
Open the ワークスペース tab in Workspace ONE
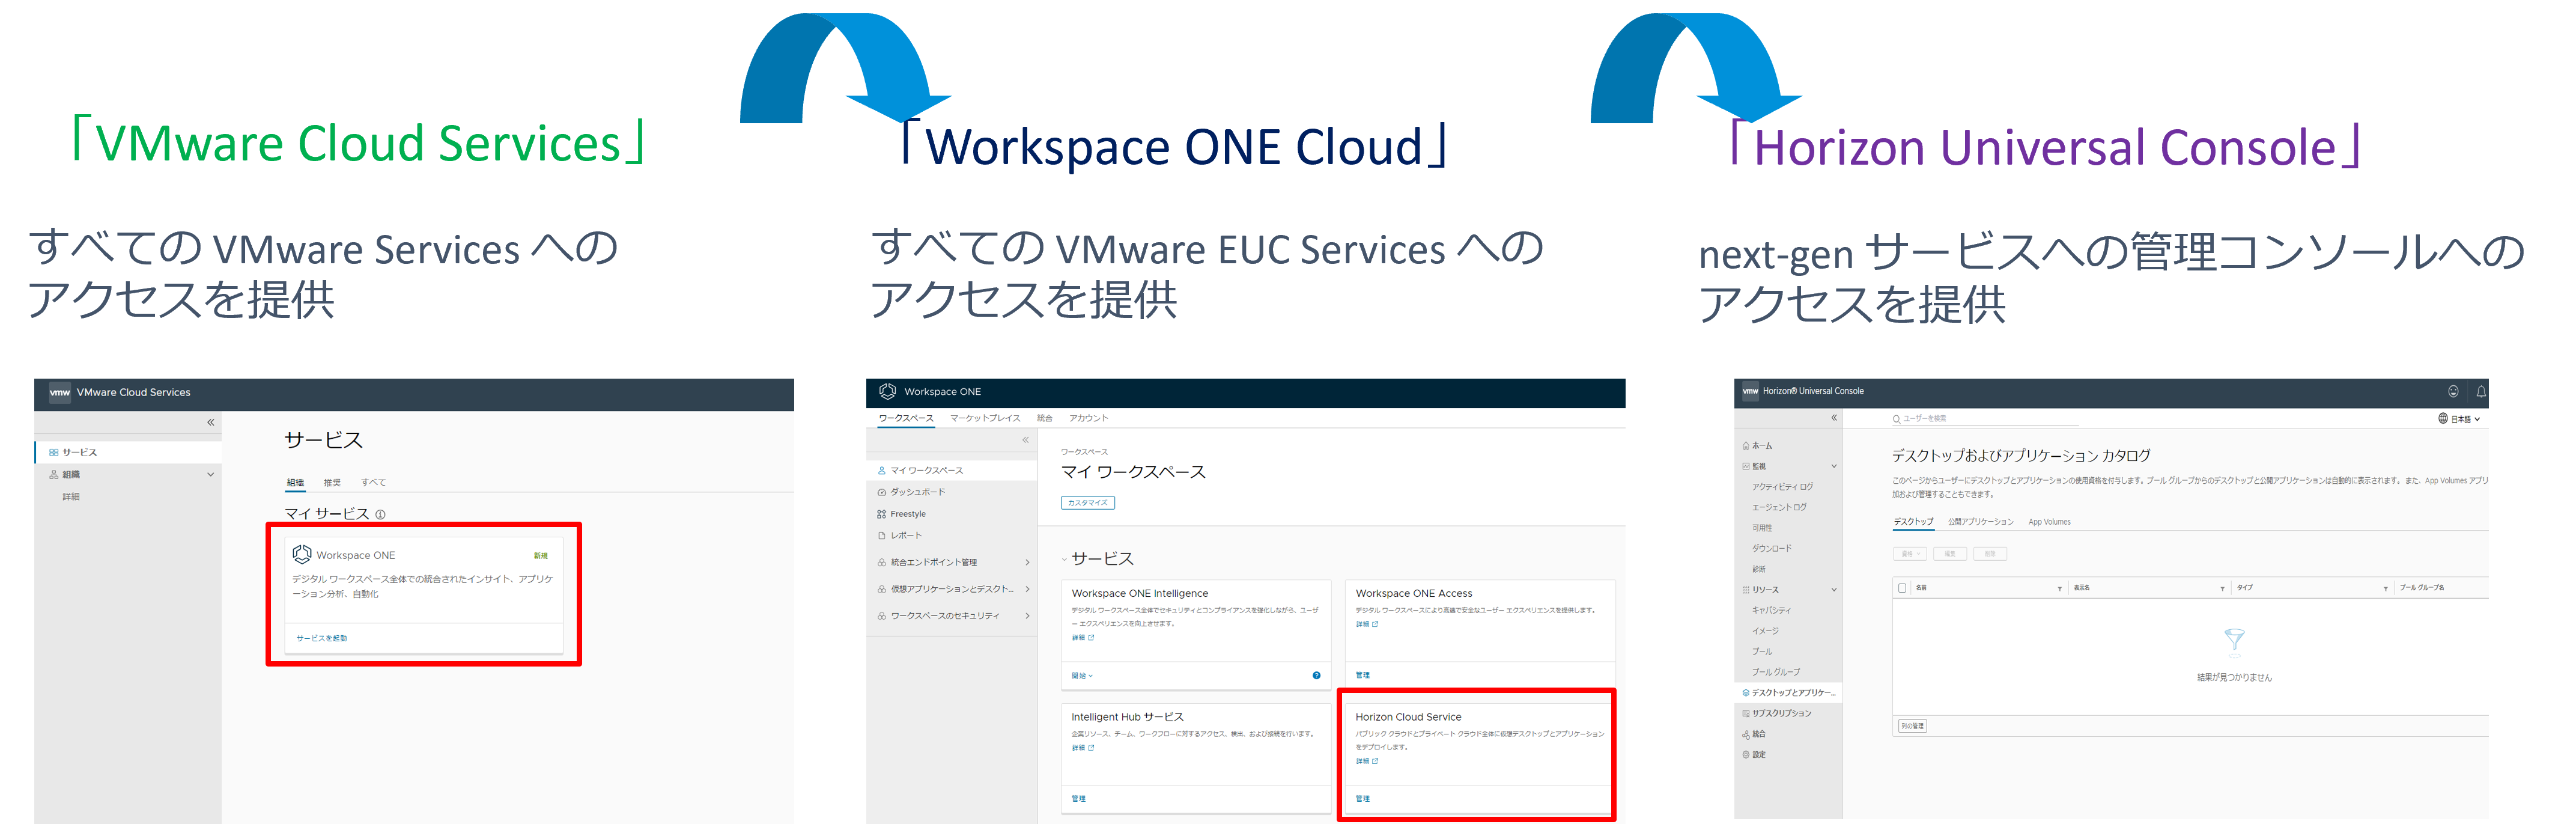coord(906,418)
